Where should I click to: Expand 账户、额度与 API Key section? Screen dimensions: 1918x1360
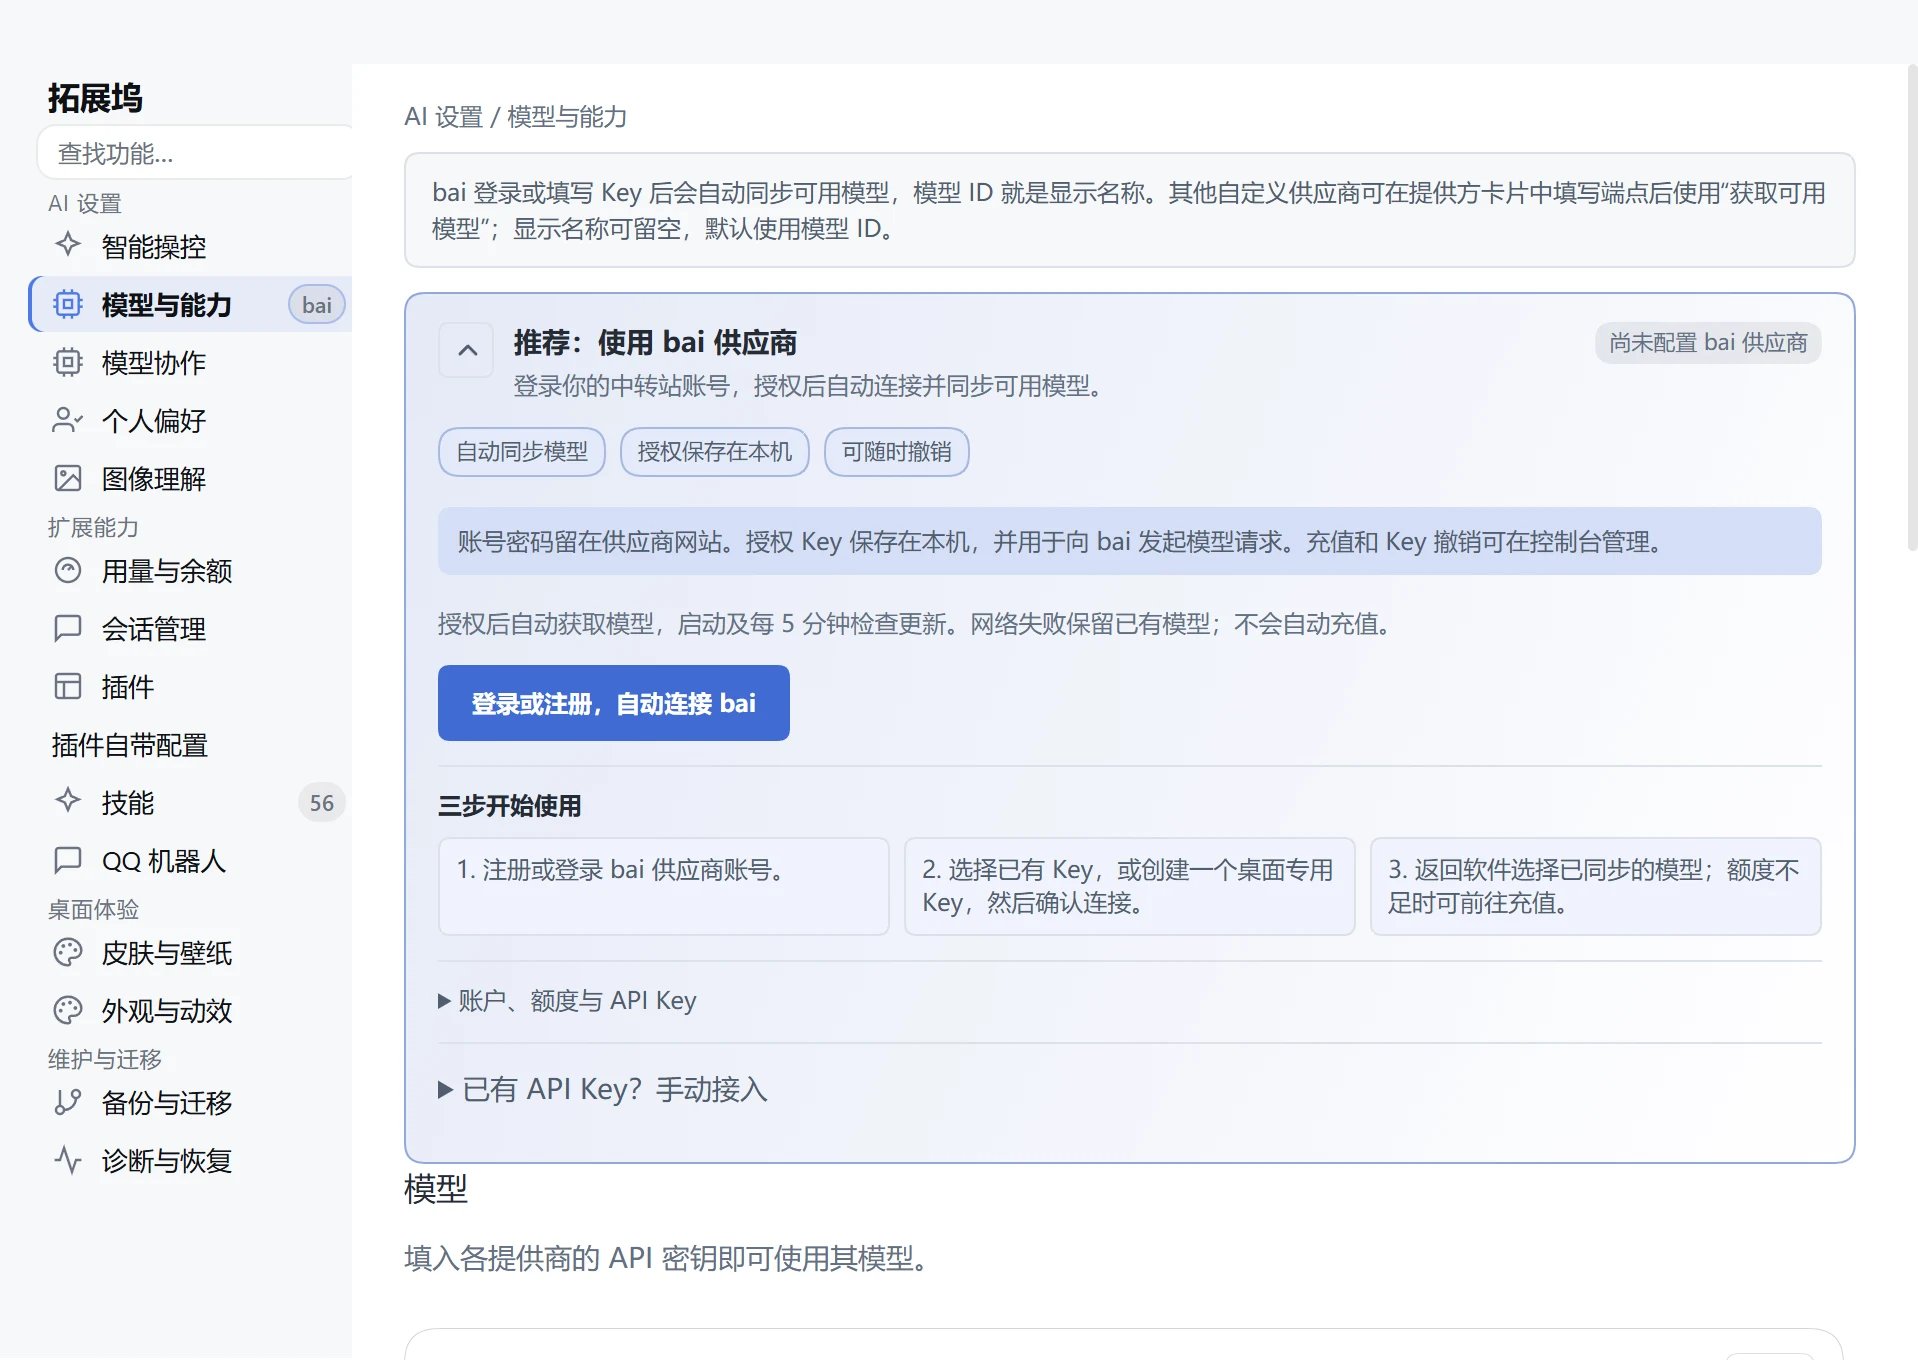(x=567, y=1001)
